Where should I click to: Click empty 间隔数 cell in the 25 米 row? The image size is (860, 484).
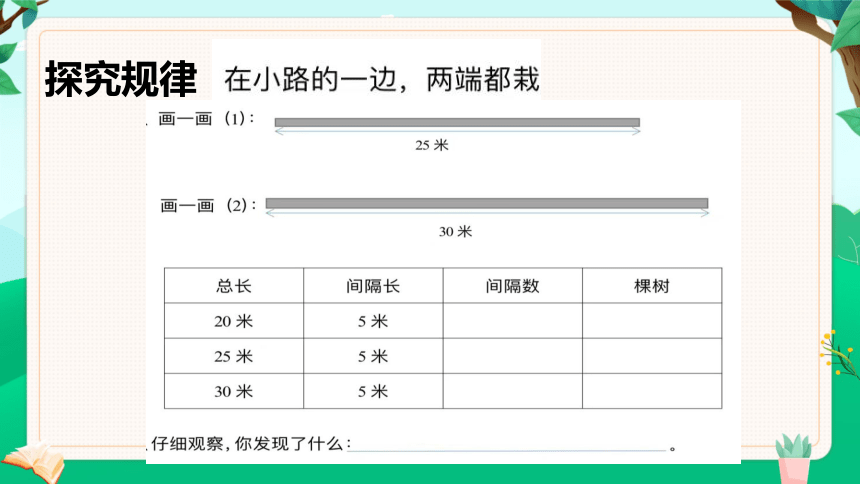[512, 356]
